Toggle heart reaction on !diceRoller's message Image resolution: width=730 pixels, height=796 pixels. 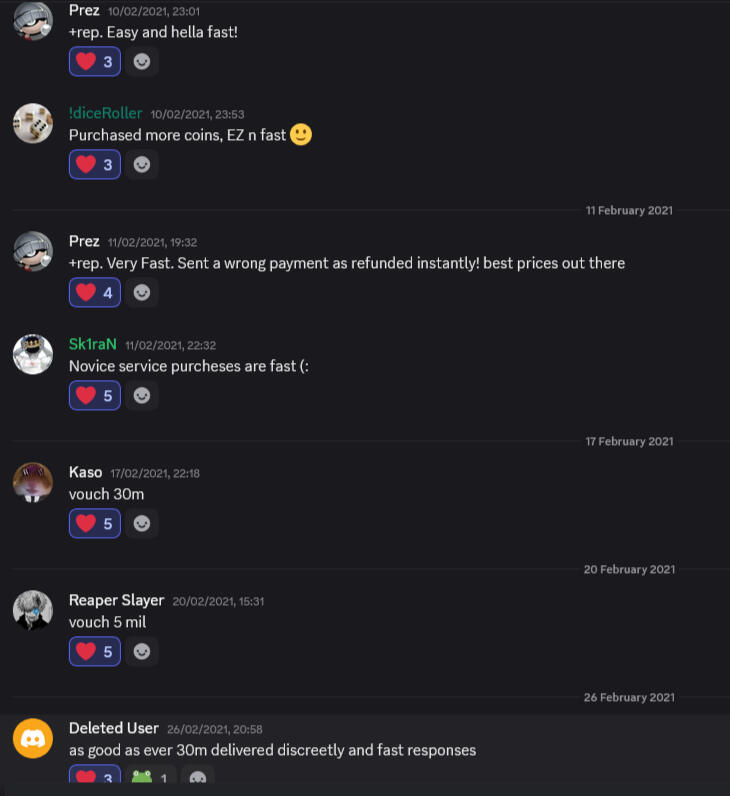(x=95, y=163)
